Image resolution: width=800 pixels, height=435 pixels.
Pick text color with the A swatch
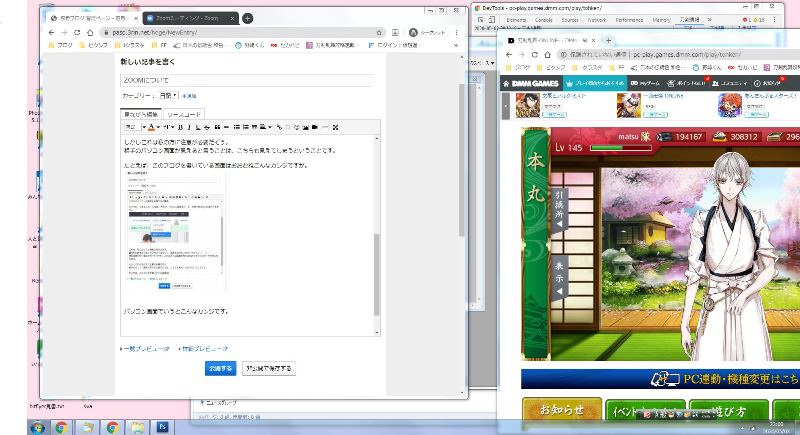point(151,127)
